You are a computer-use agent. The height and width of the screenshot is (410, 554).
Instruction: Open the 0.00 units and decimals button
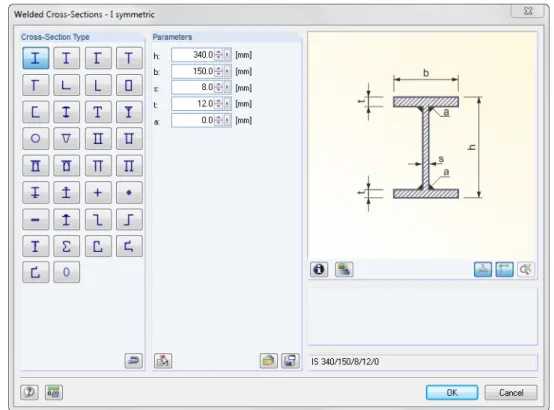54,392
